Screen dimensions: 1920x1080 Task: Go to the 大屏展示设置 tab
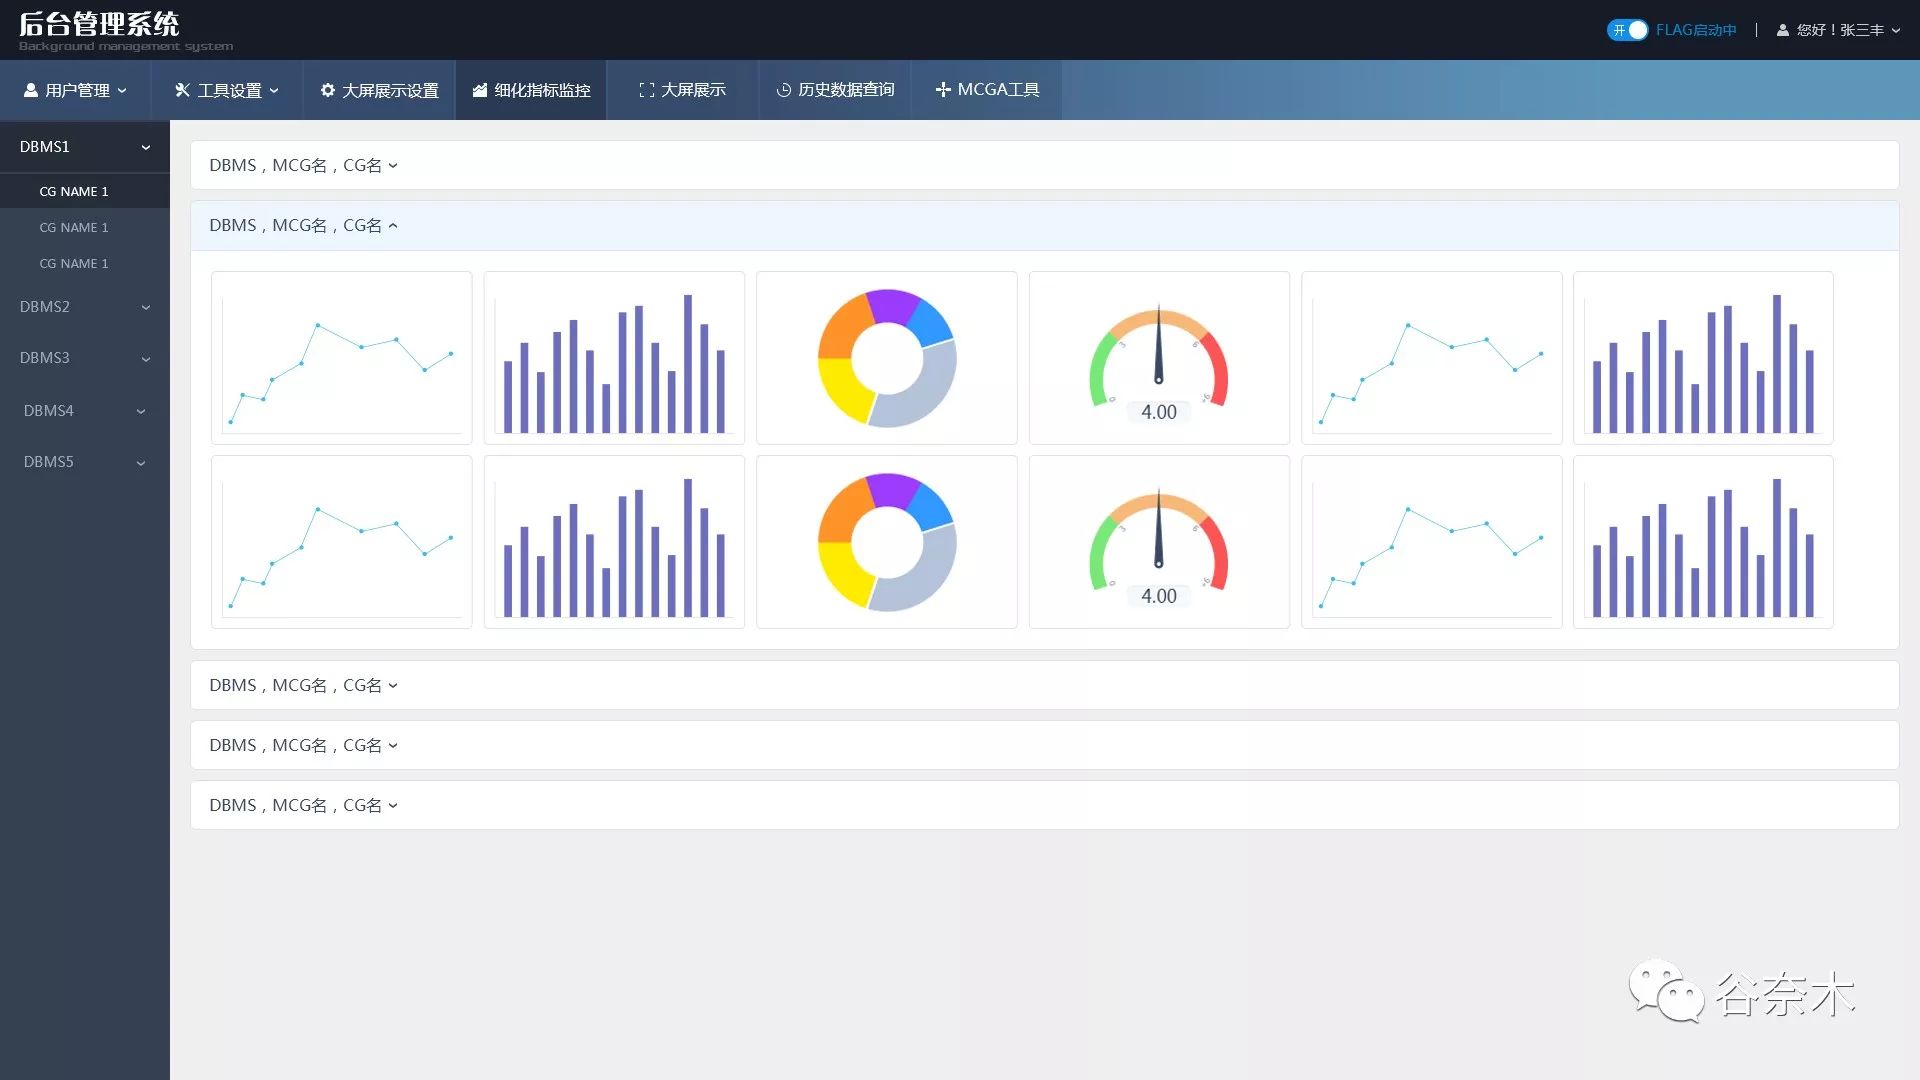pos(380,90)
